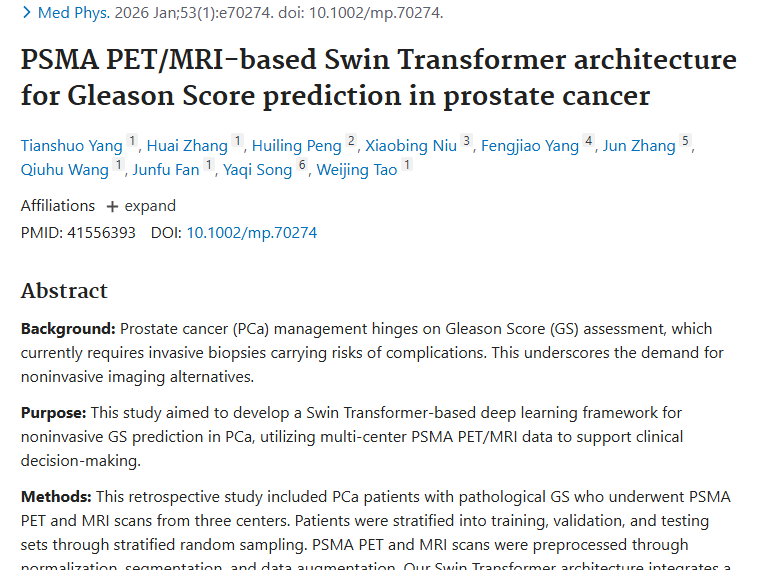Screen dimensions: 760x570
Task: Open author Weijing Tao's link
Action: [356, 170]
